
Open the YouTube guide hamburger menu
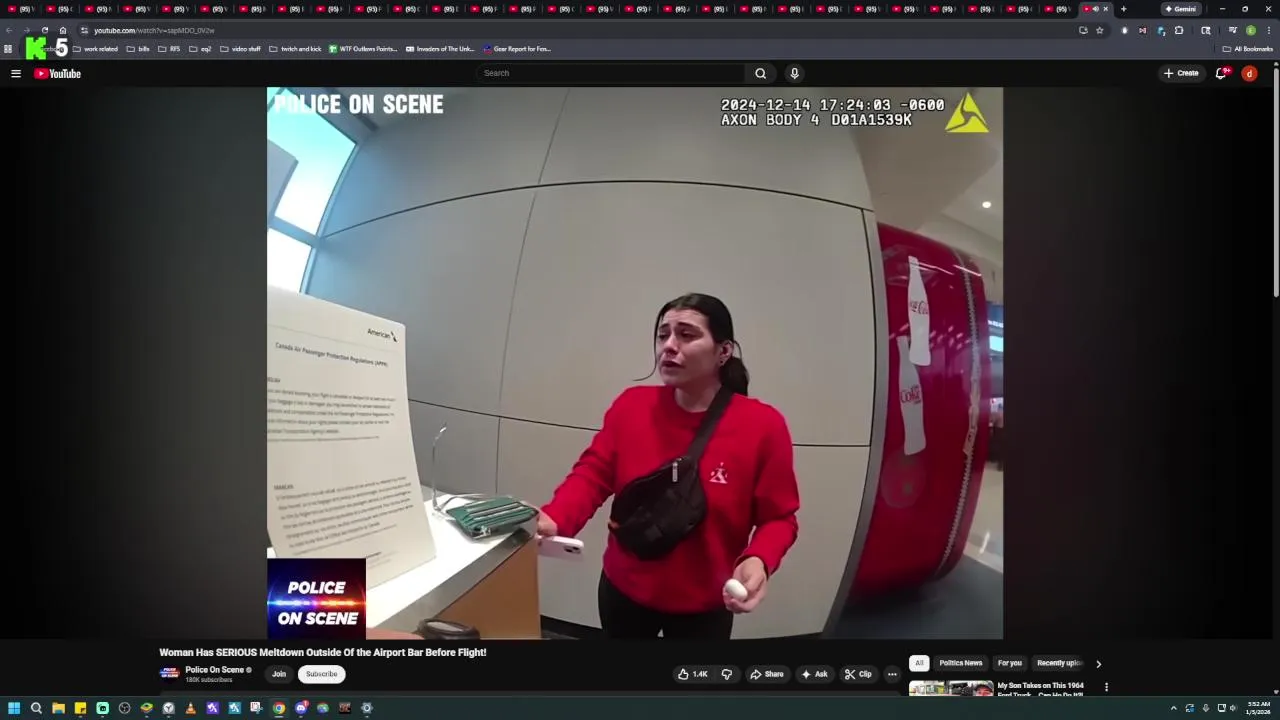click(16, 73)
